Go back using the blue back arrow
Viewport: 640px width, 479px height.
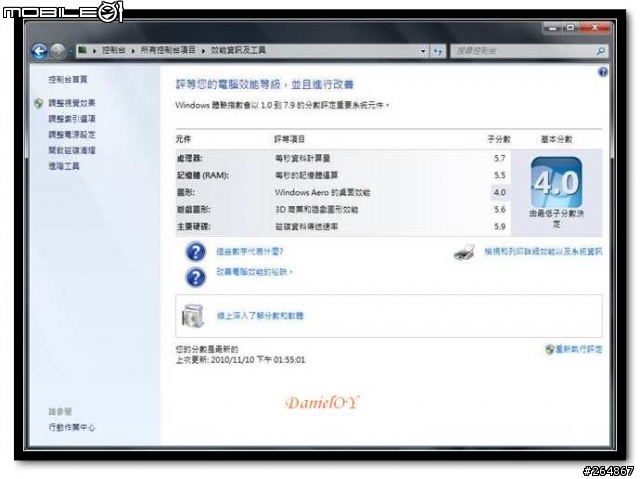click(40, 51)
